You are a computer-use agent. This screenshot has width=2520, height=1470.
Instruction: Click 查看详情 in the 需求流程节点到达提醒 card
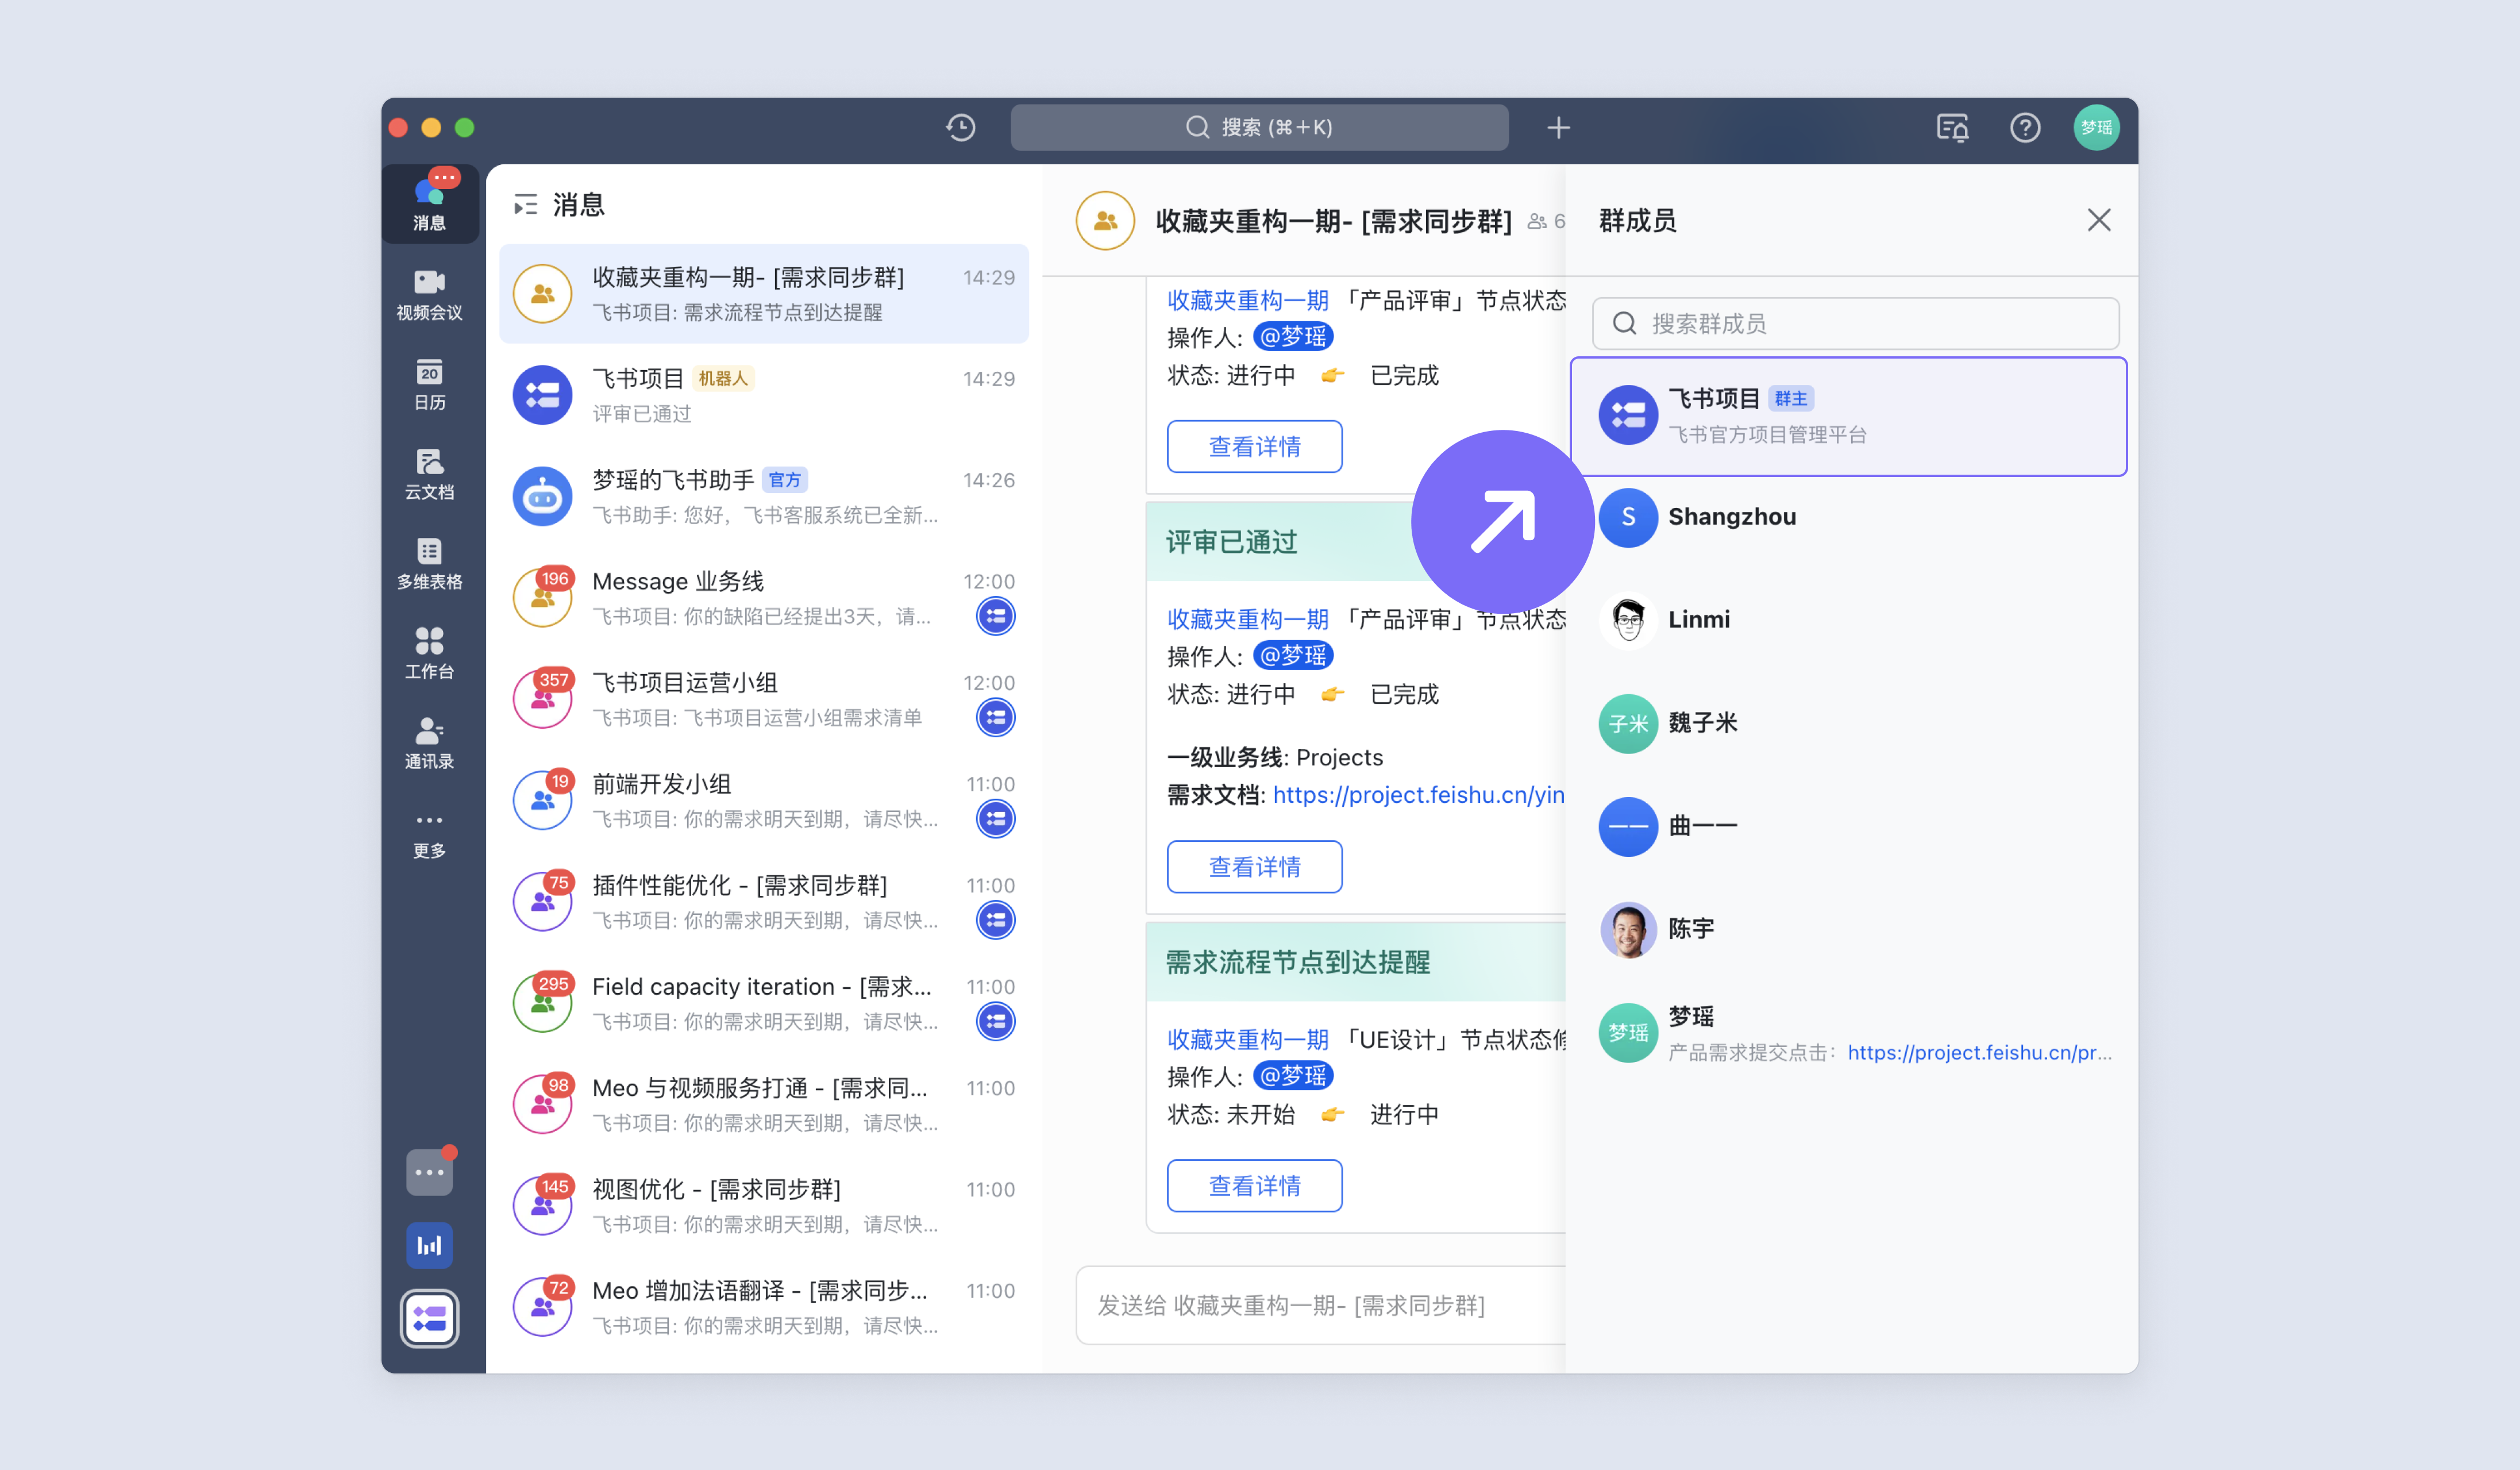1254,1185
